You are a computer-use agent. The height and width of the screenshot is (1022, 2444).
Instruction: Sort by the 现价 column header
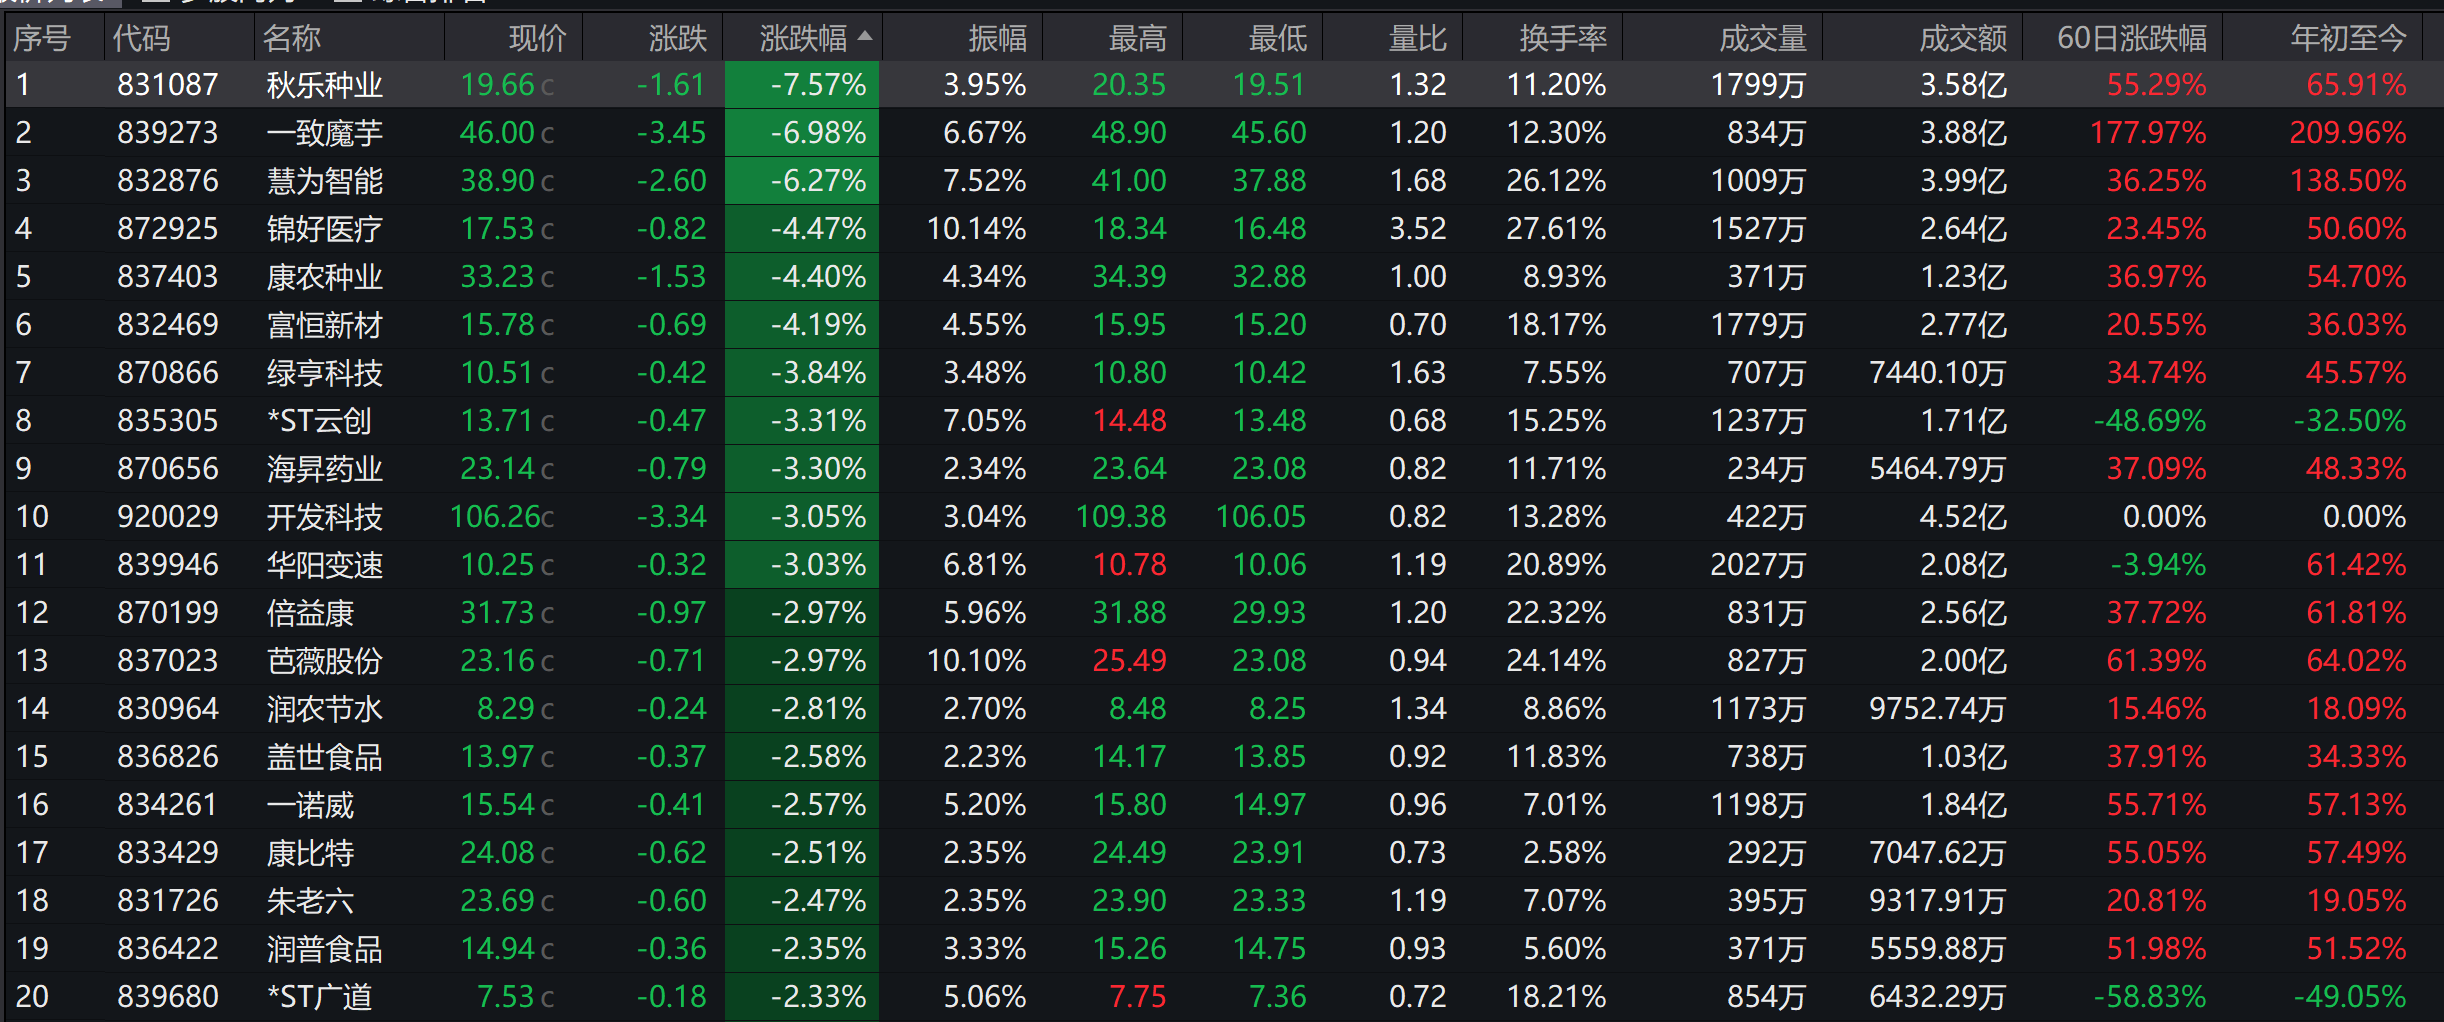(x=537, y=38)
